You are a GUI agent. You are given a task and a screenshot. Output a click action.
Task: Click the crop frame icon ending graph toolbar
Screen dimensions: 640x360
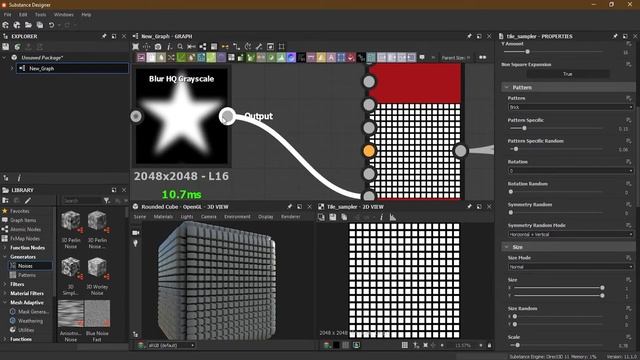point(281,47)
